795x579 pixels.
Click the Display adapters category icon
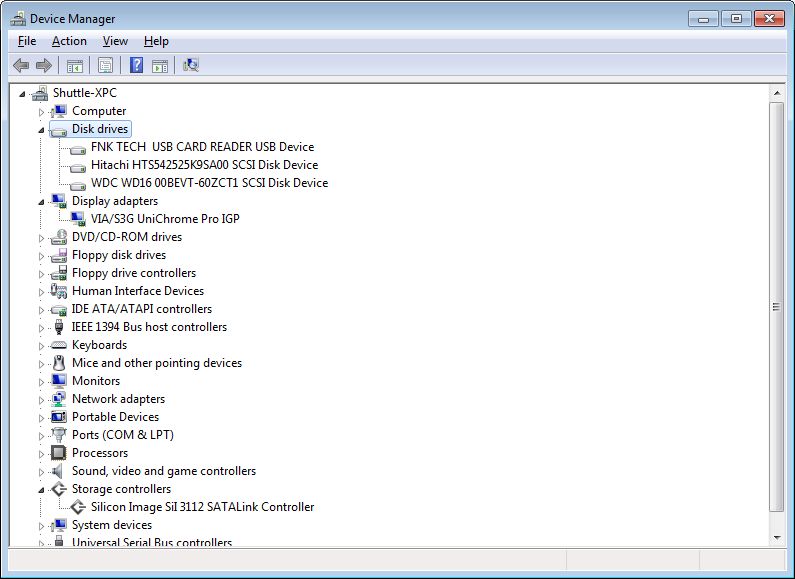click(x=59, y=201)
